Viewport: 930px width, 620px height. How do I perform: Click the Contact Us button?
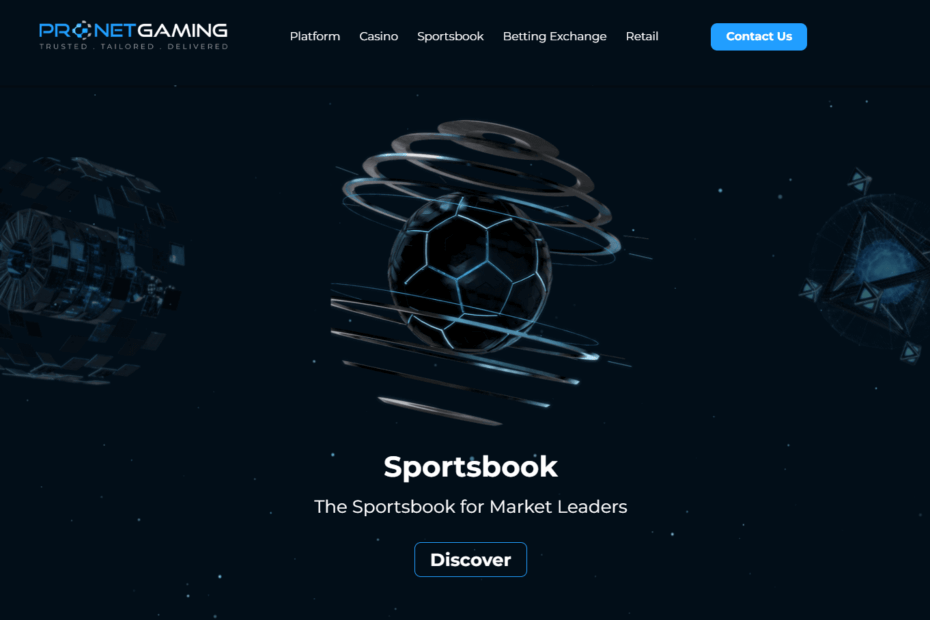[759, 37]
